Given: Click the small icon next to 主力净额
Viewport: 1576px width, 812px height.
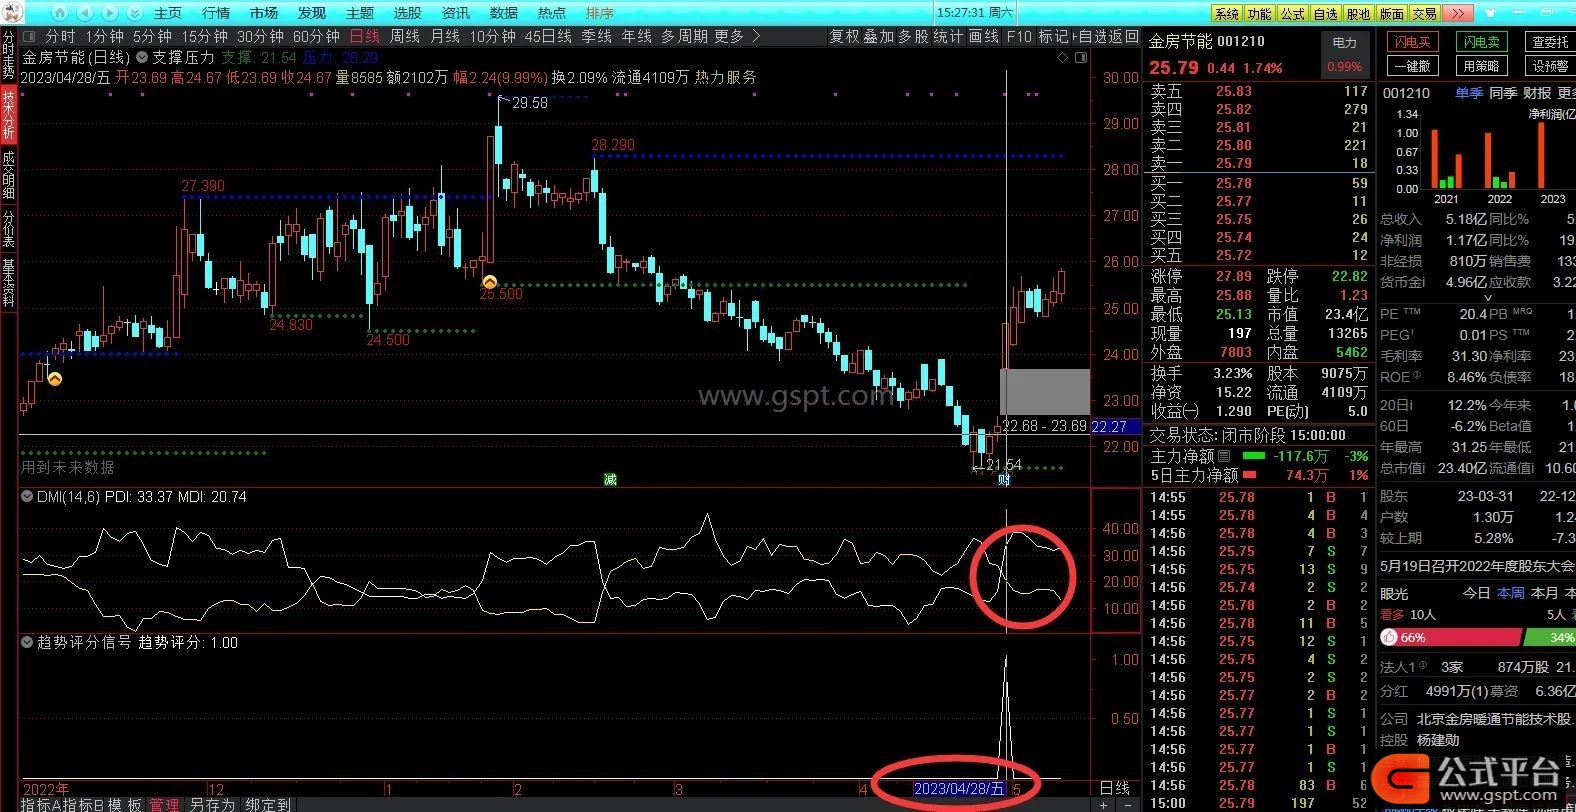Looking at the screenshot, I should click(x=1224, y=456).
